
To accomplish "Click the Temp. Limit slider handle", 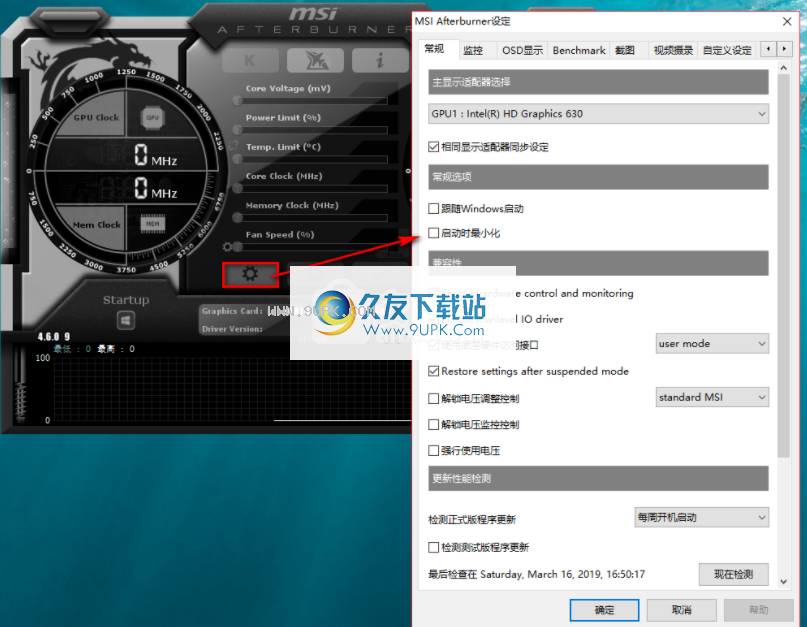I will point(237,160).
